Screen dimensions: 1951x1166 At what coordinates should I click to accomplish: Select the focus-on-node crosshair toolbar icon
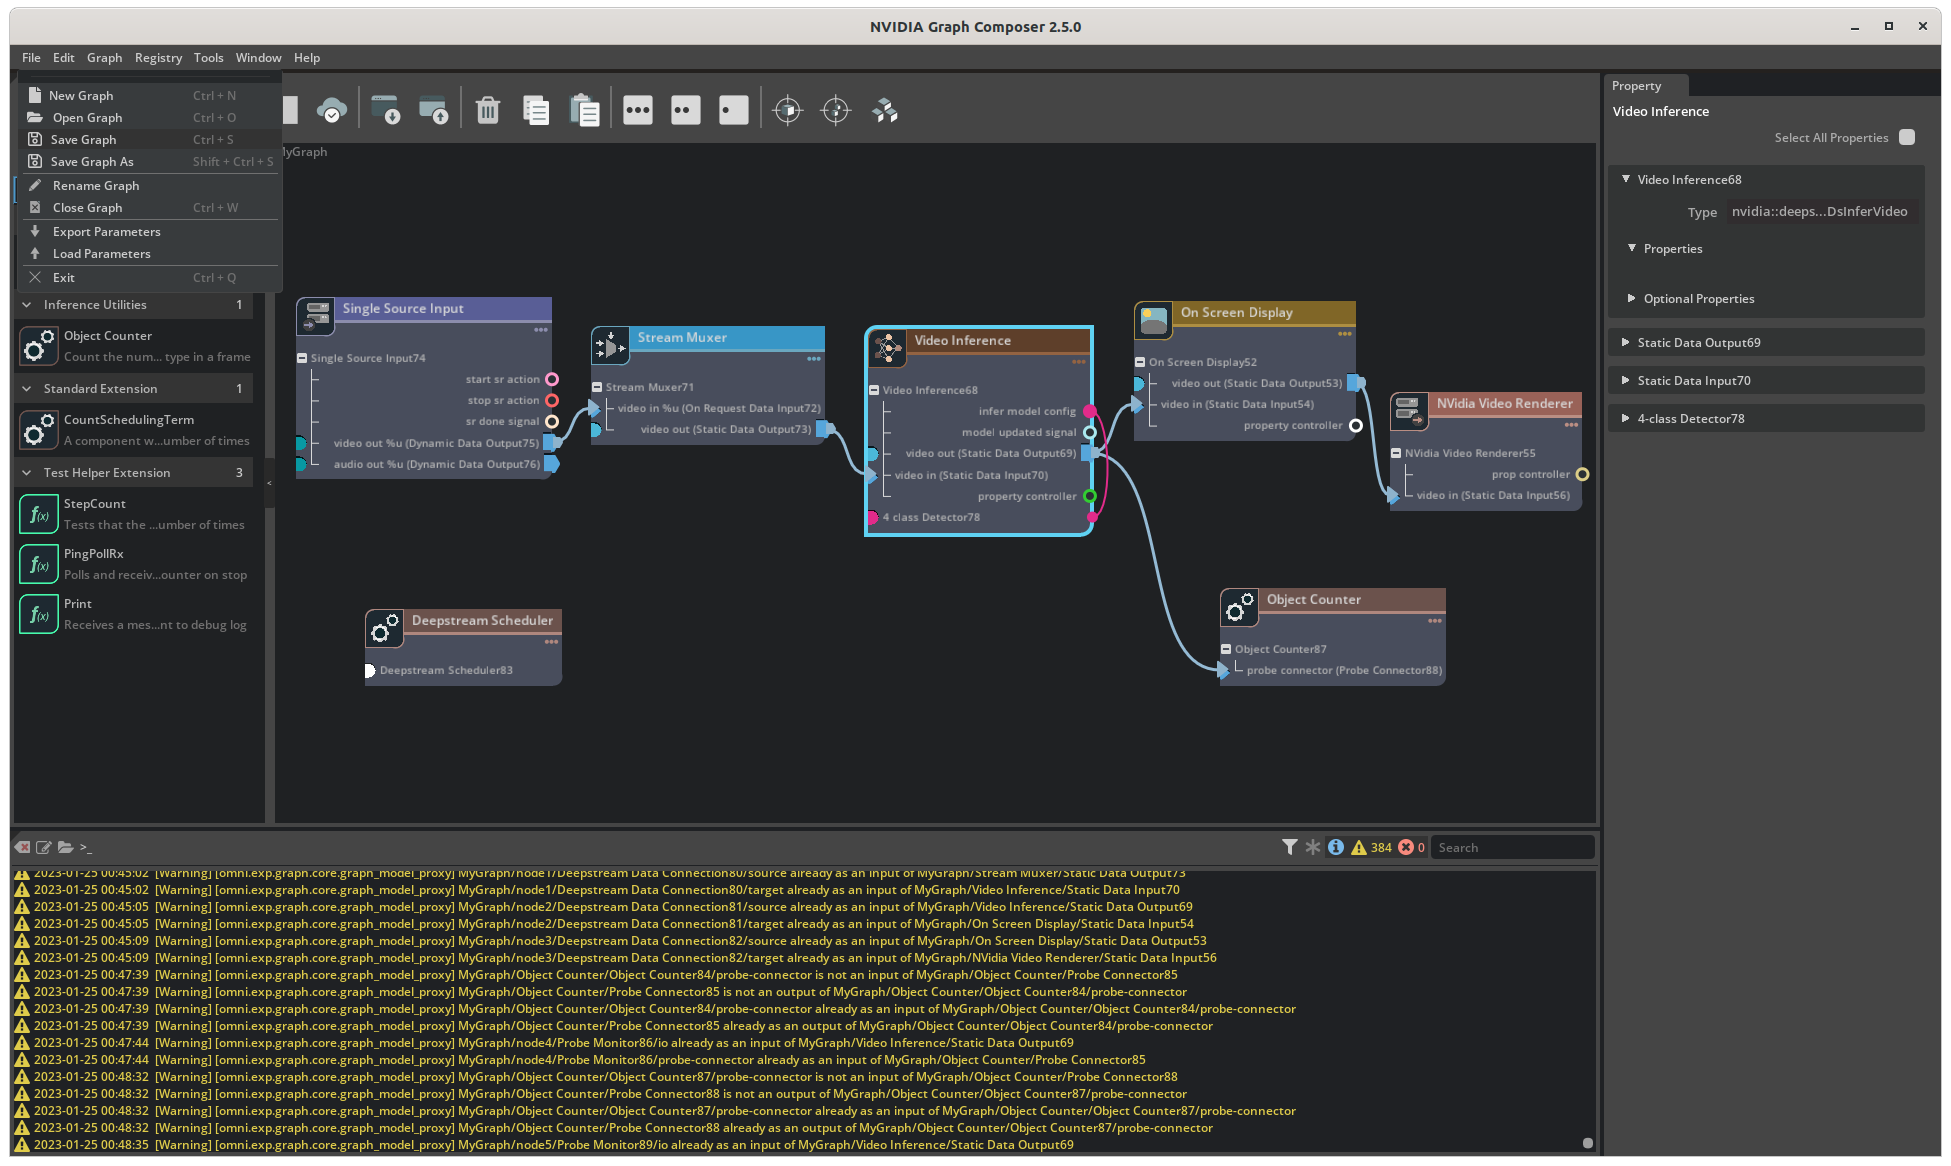tap(788, 110)
